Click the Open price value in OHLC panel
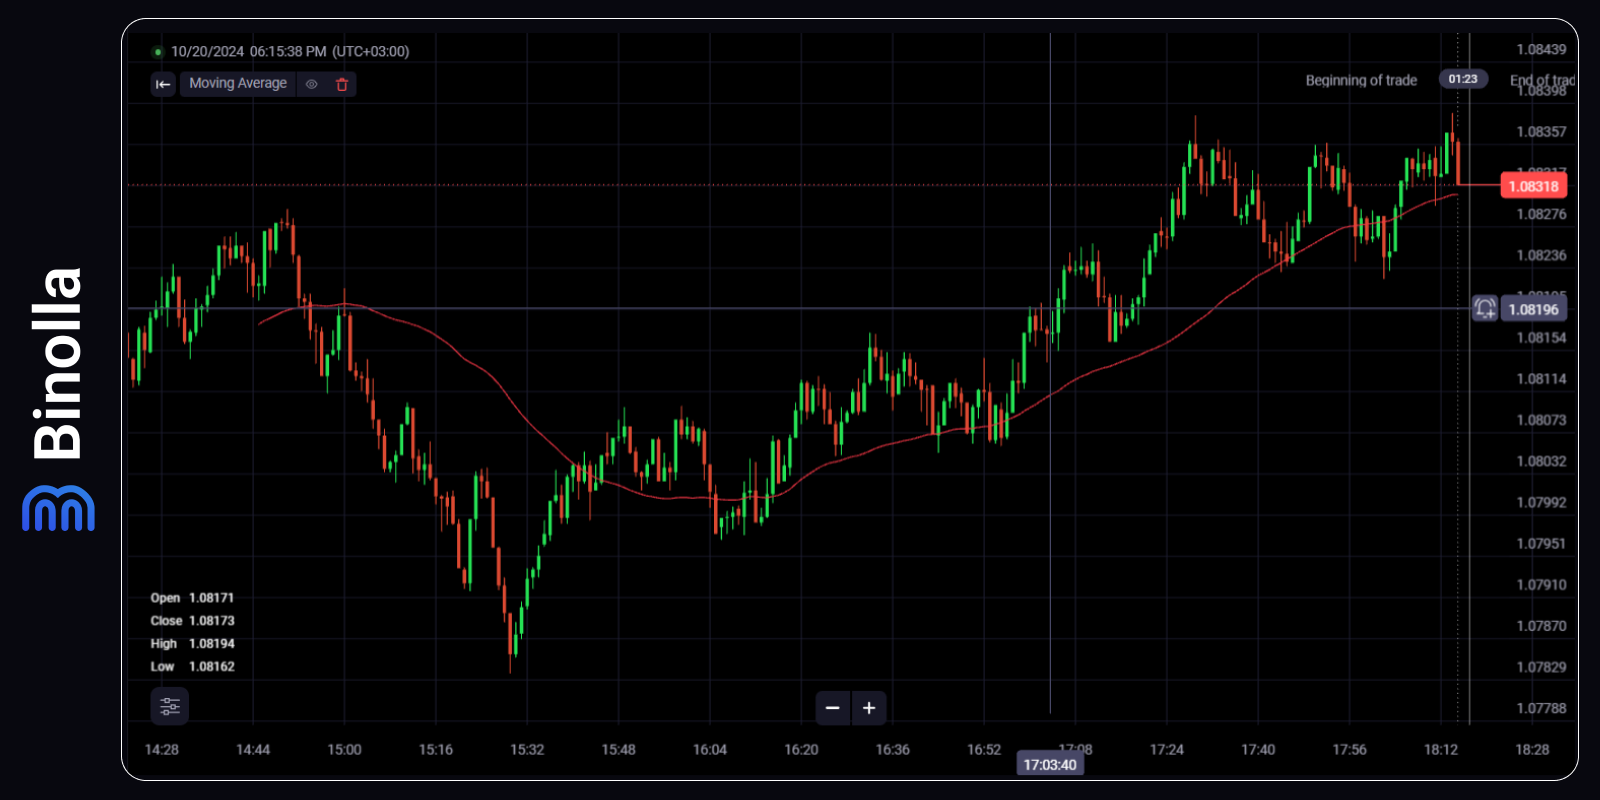Viewport: 1600px width, 800px height. click(212, 598)
